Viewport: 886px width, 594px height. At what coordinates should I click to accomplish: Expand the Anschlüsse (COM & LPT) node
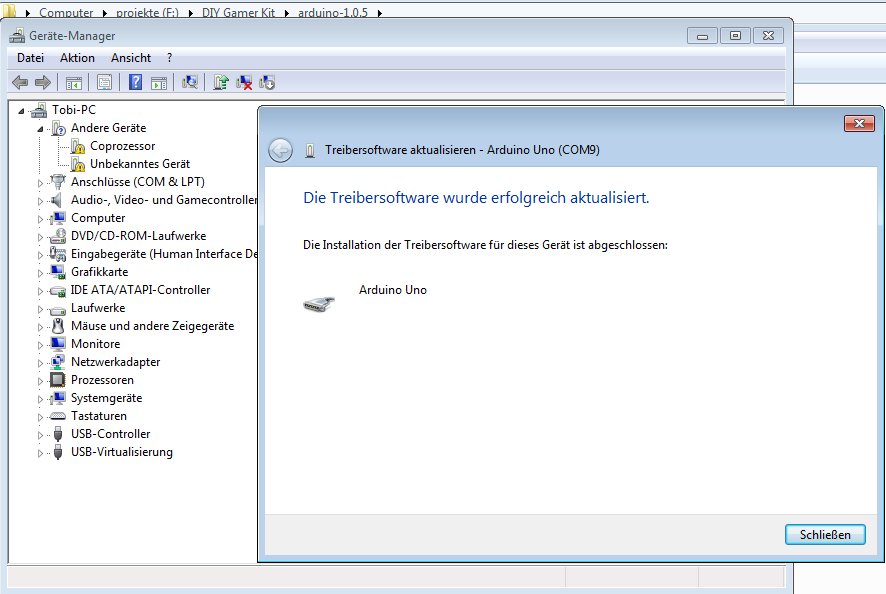41,183
